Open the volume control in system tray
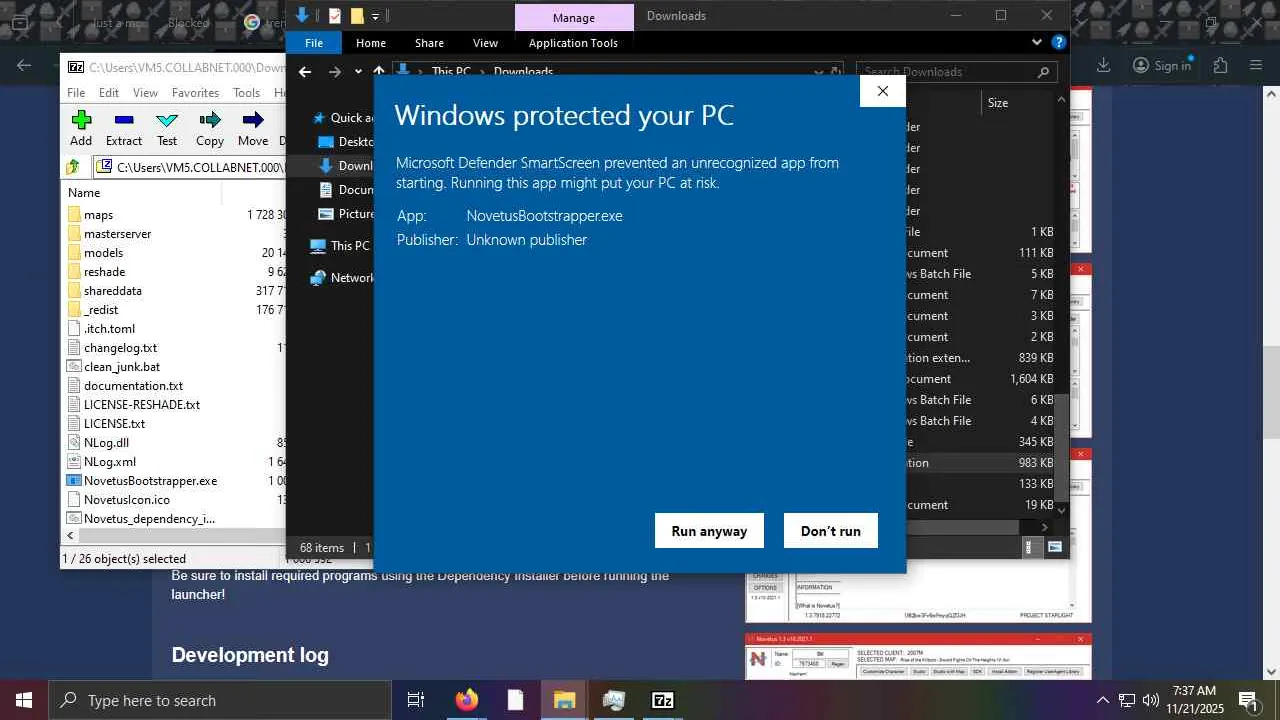Screen dimensions: 1280x720 coord(1151,700)
